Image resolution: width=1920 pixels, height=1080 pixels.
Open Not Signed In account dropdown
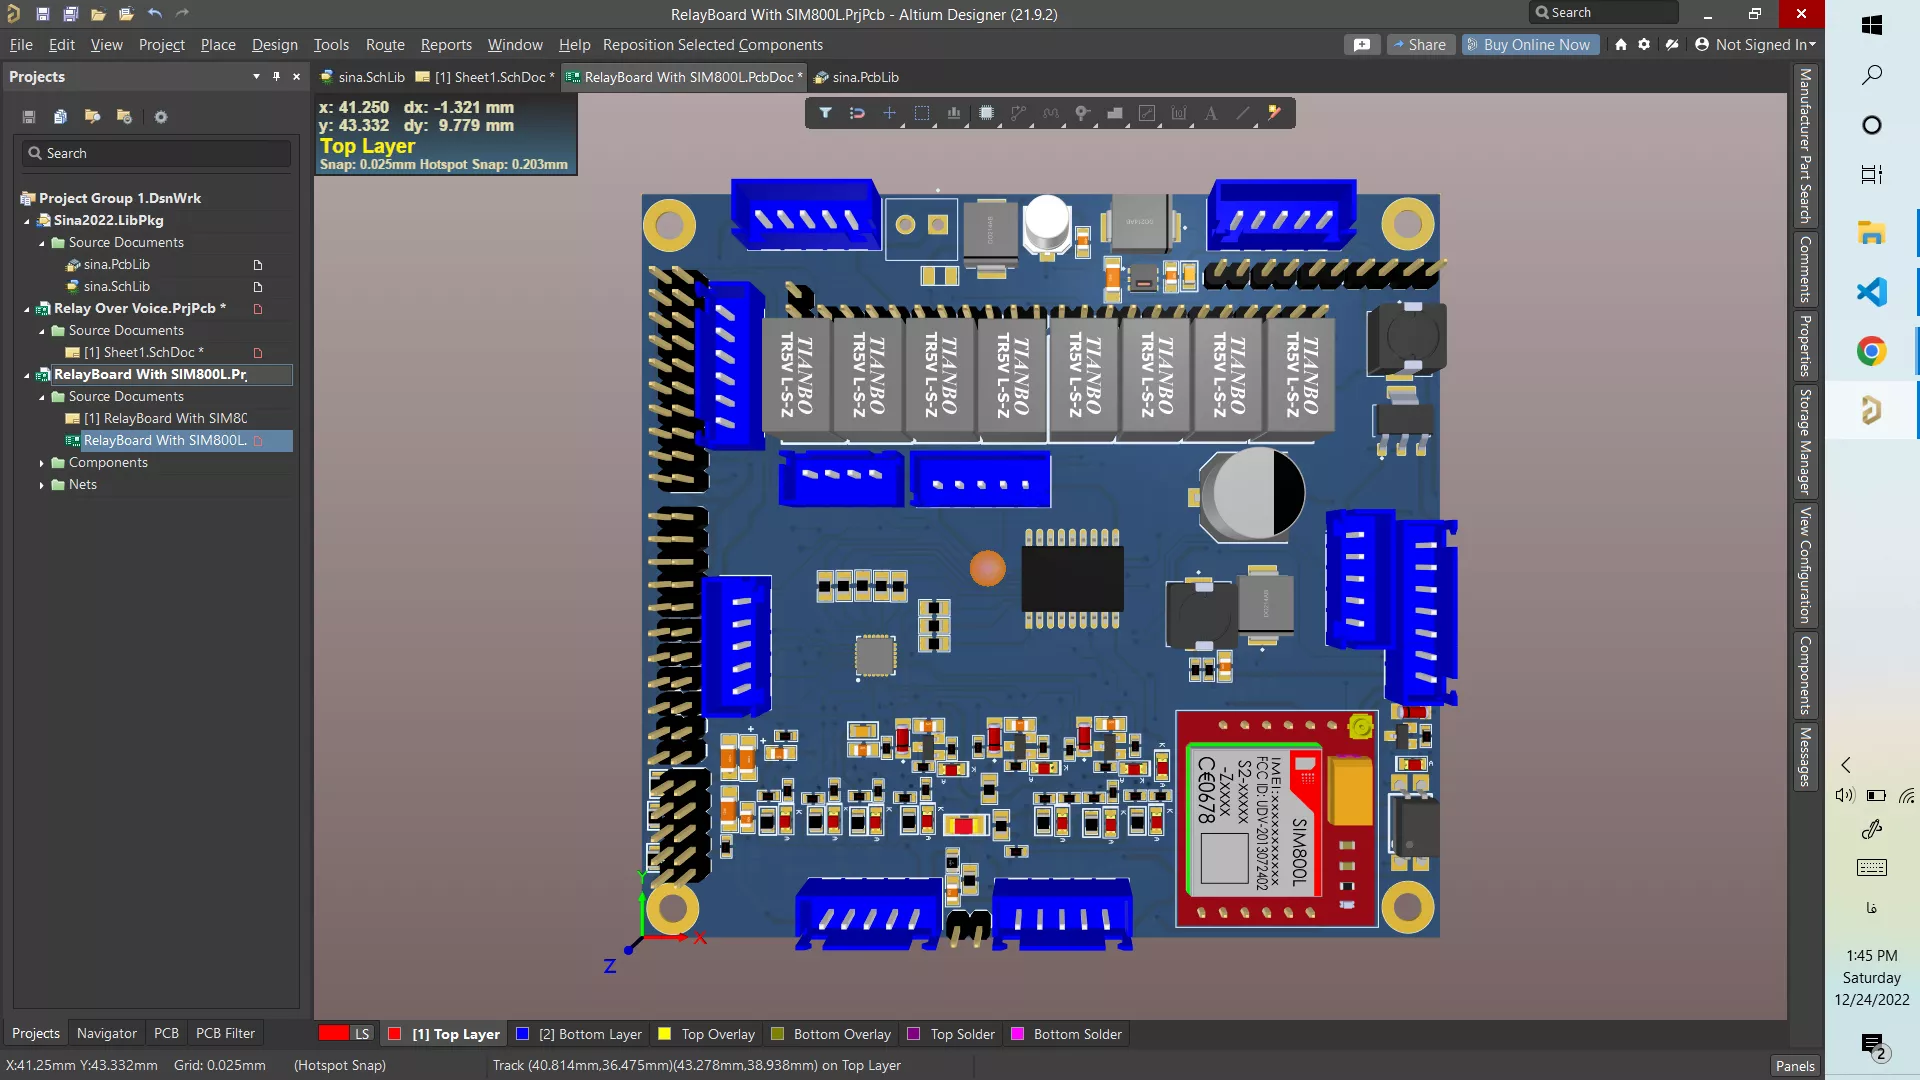coord(1755,45)
